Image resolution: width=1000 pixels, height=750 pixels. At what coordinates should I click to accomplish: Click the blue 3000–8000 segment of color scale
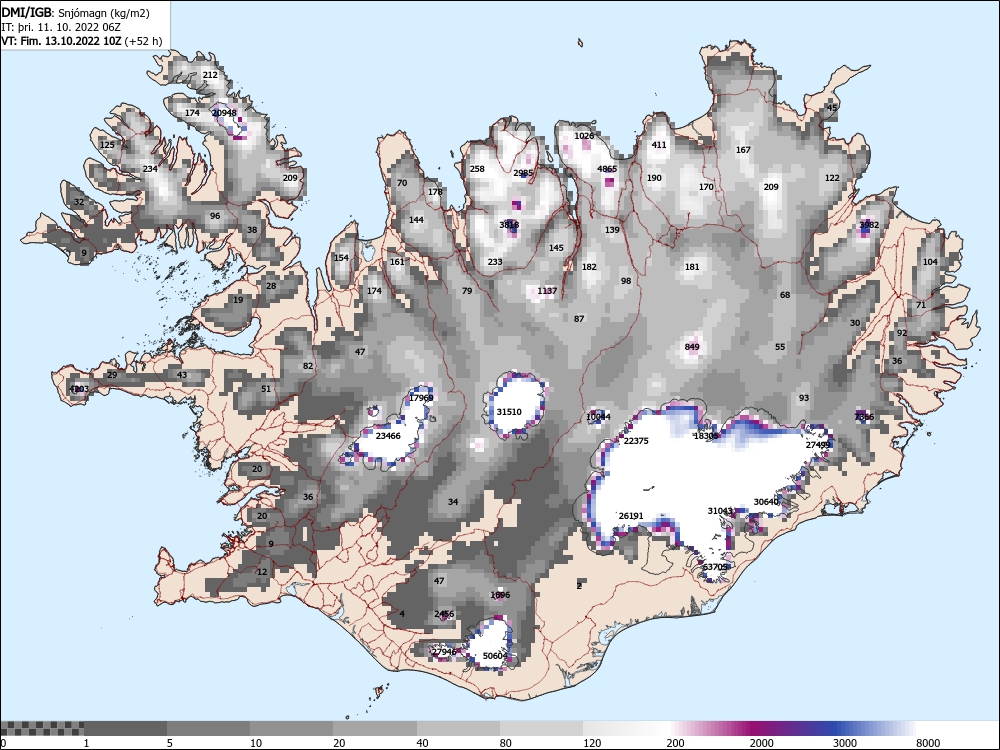874,728
